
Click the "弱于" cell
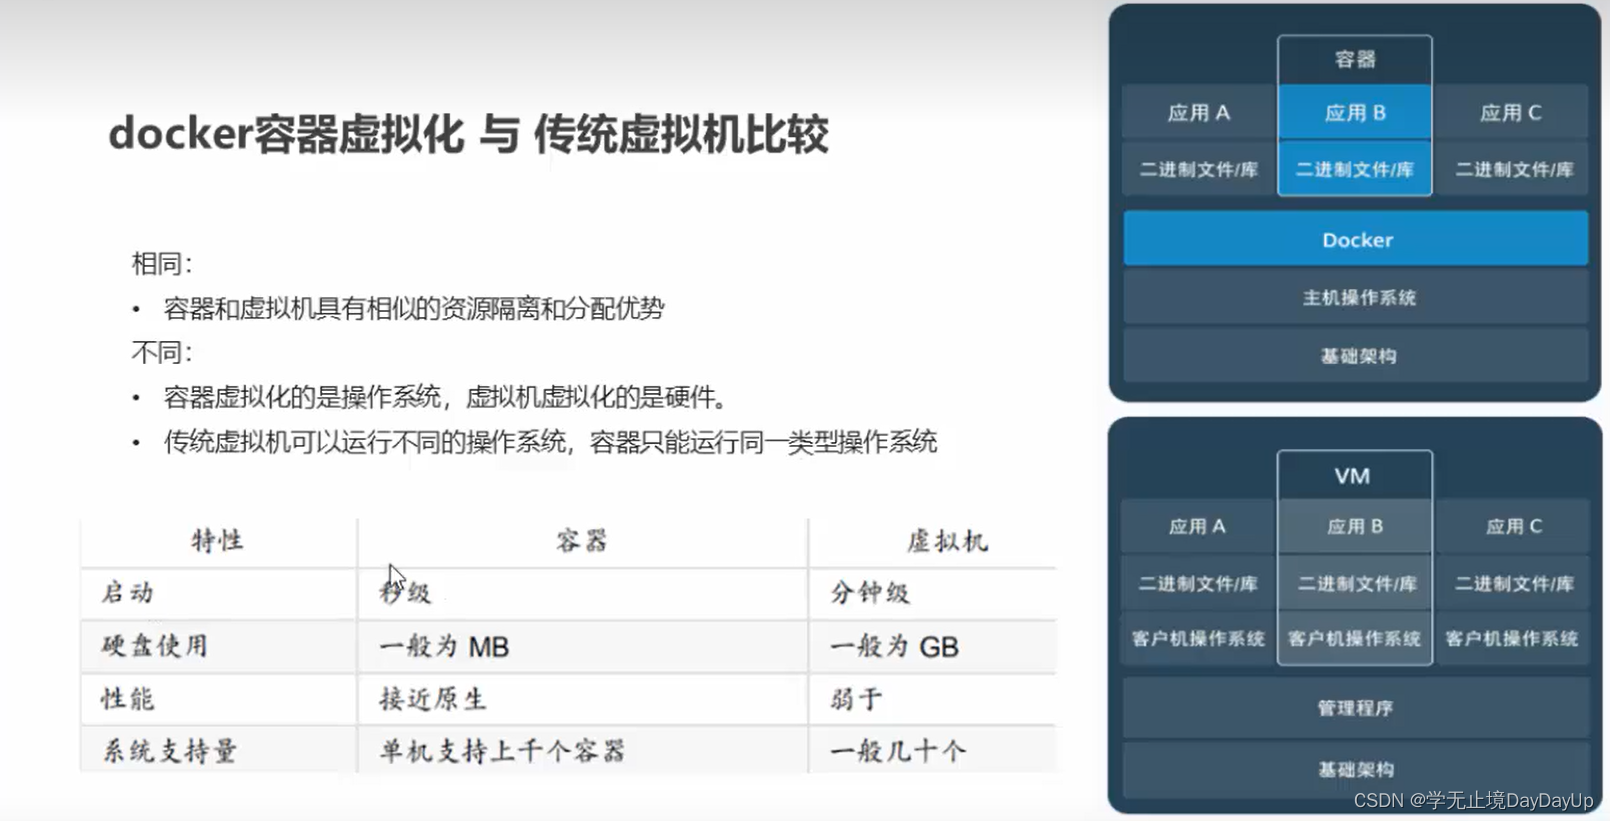[x=856, y=699]
